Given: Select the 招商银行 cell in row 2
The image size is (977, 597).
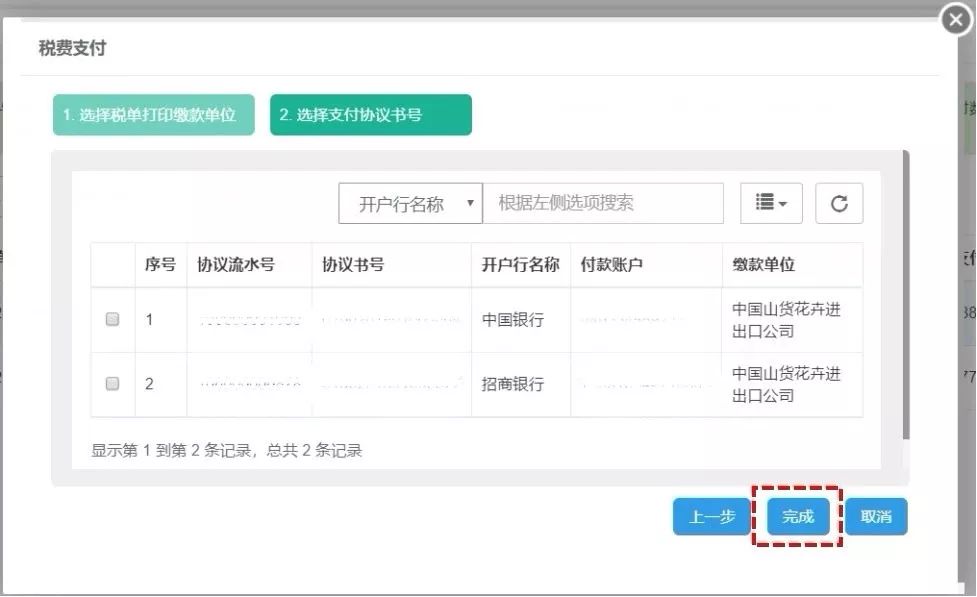Looking at the screenshot, I should [521, 384].
